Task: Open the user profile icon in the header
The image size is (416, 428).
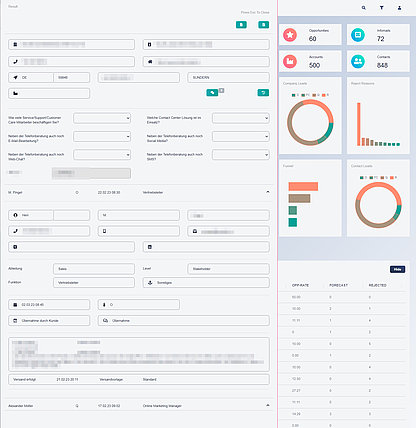Action: tap(399, 8)
